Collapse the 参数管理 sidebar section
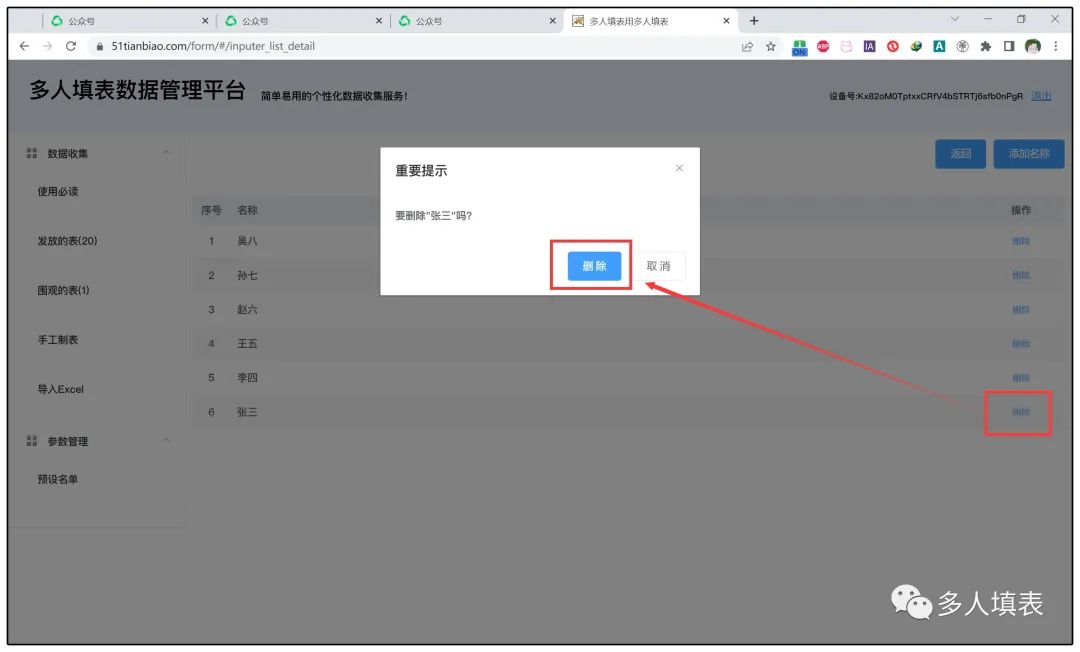The image size is (1080, 652). [x=166, y=440]
